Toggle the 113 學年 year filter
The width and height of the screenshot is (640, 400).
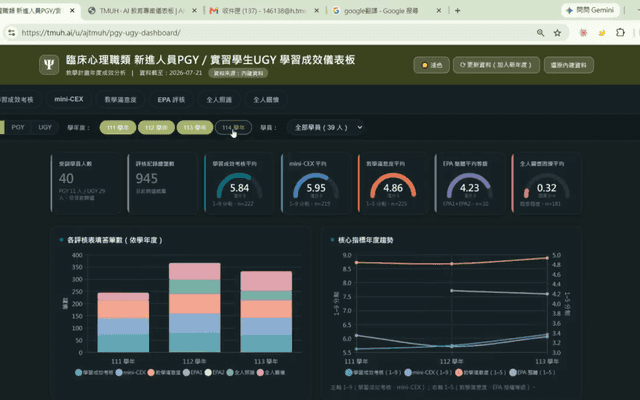tap(195, 127)
